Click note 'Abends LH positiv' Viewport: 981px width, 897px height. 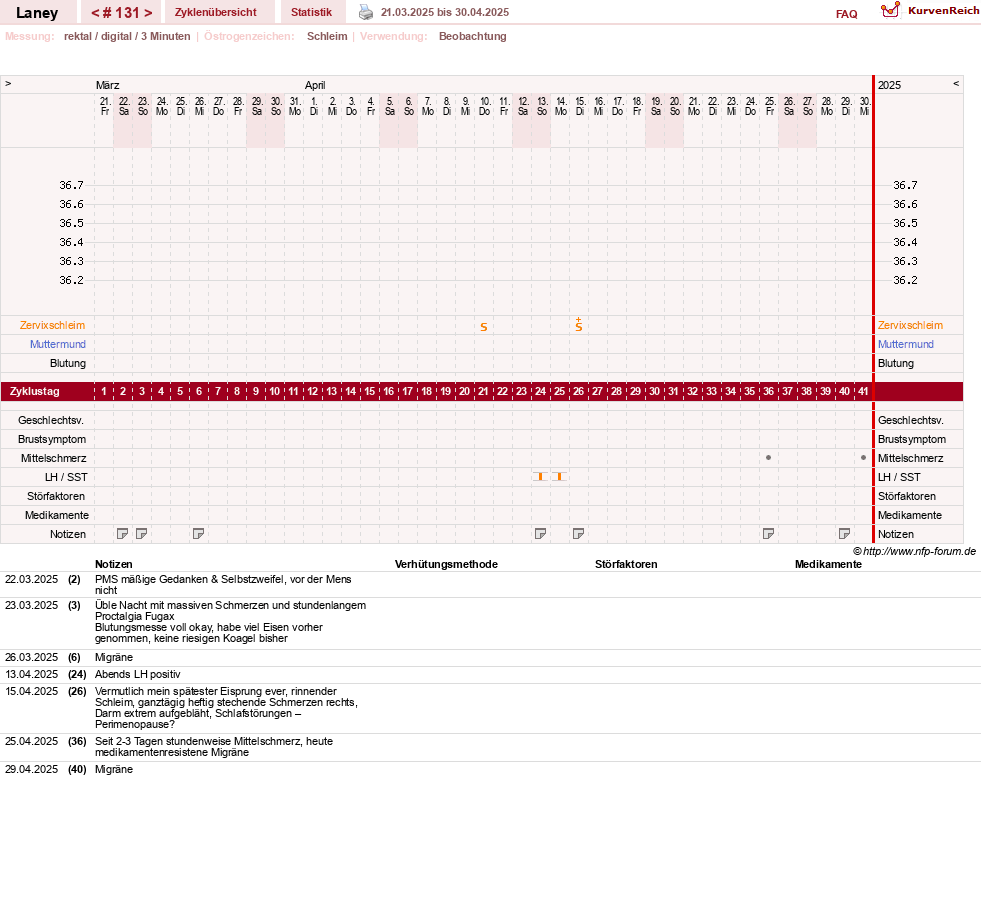pyautogui.click(x=138, y=674)
